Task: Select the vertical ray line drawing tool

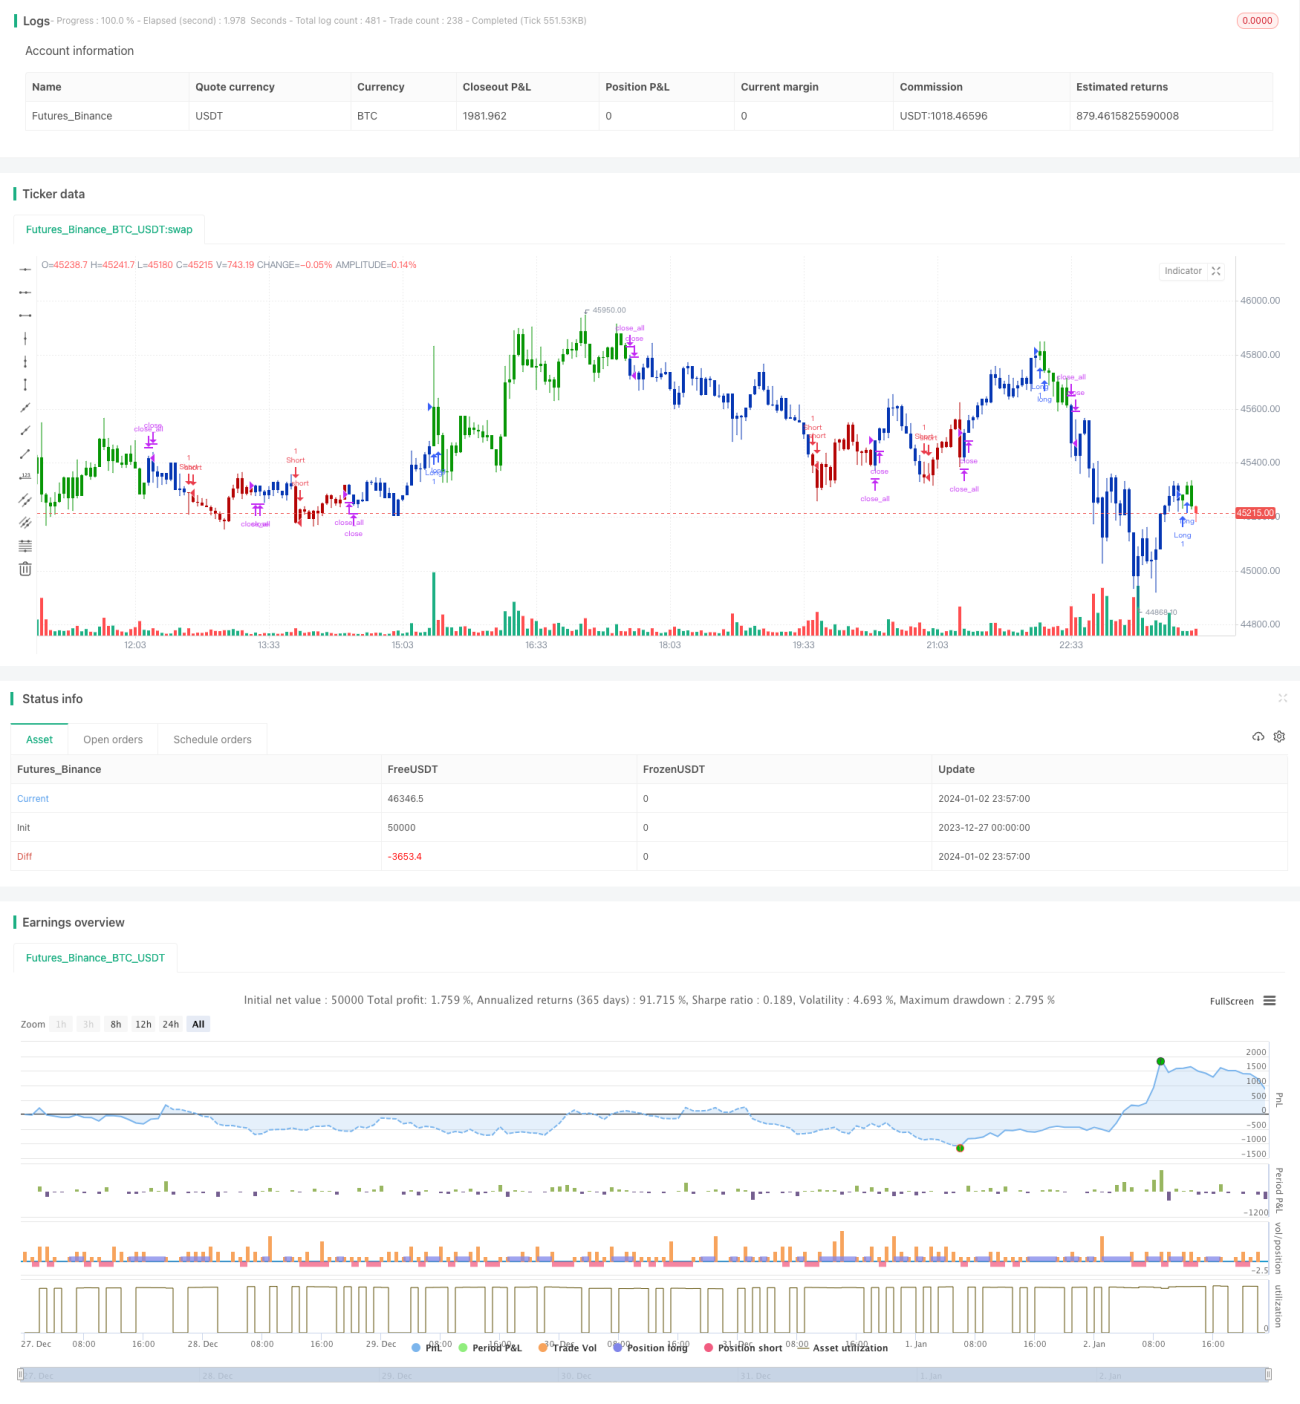Action: pos(25,361)
